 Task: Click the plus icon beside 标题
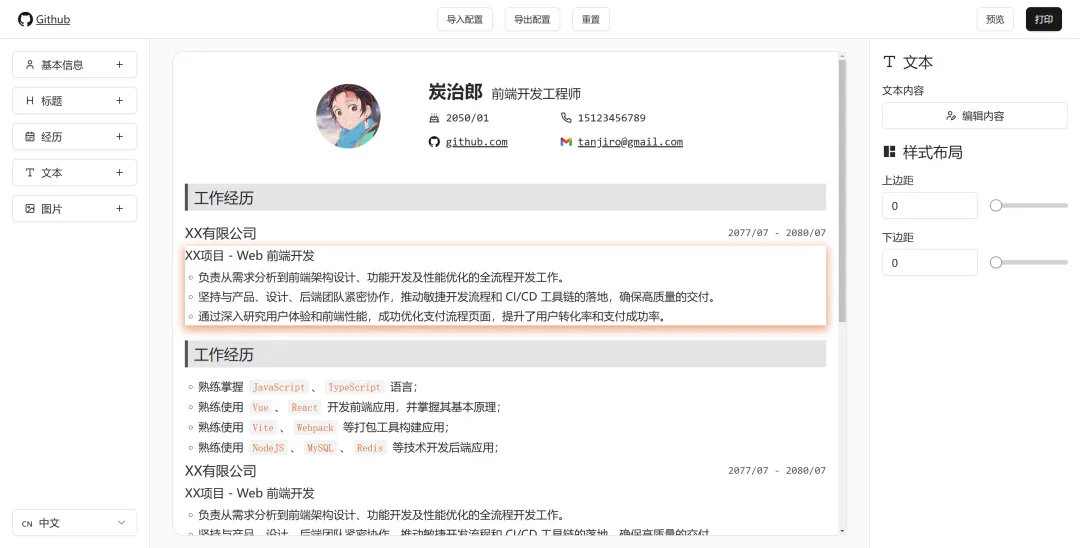coord(119,101)
